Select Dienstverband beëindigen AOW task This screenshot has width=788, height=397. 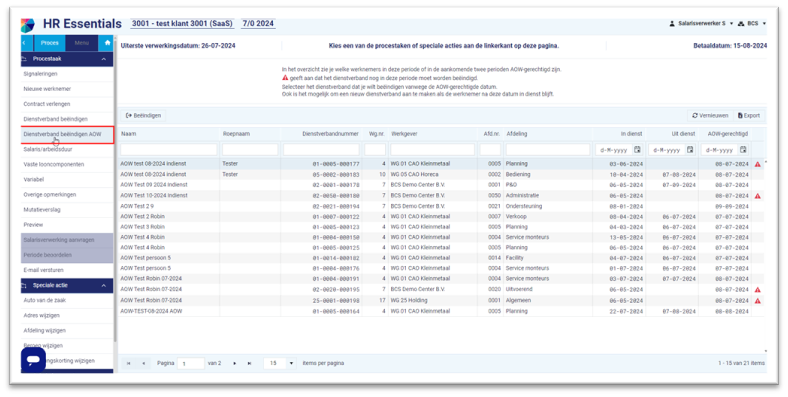tap(67, 135)
